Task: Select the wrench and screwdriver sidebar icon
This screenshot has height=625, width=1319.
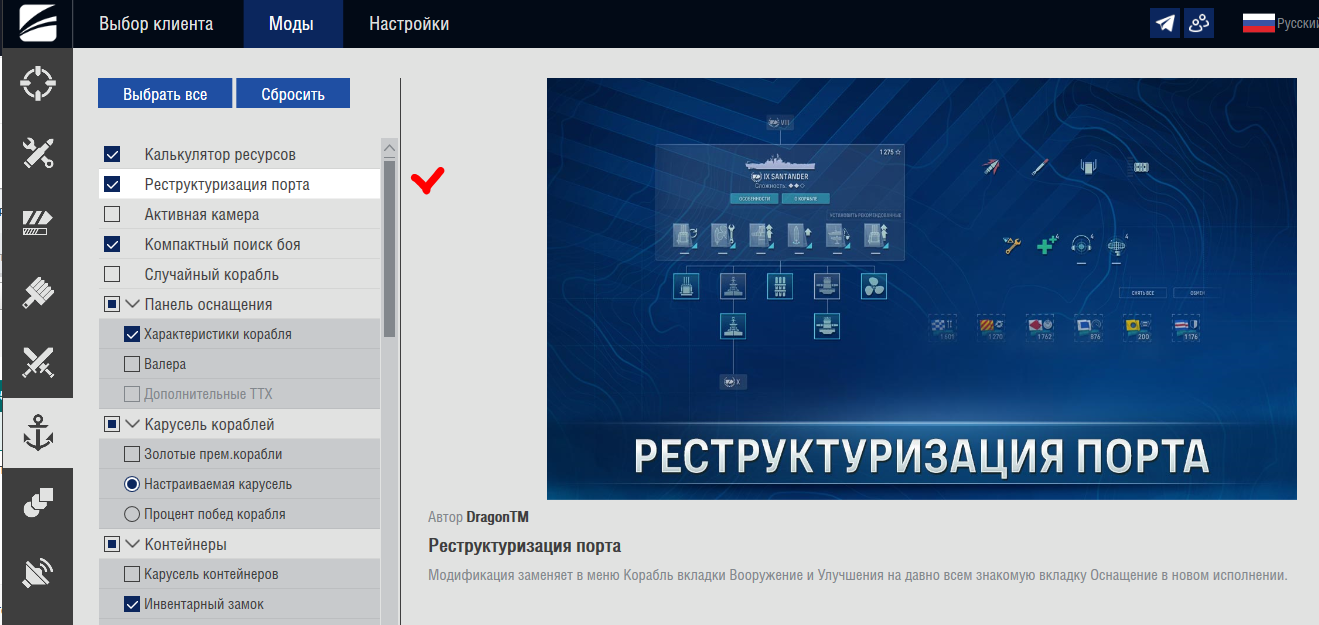Action: (37, 153)
